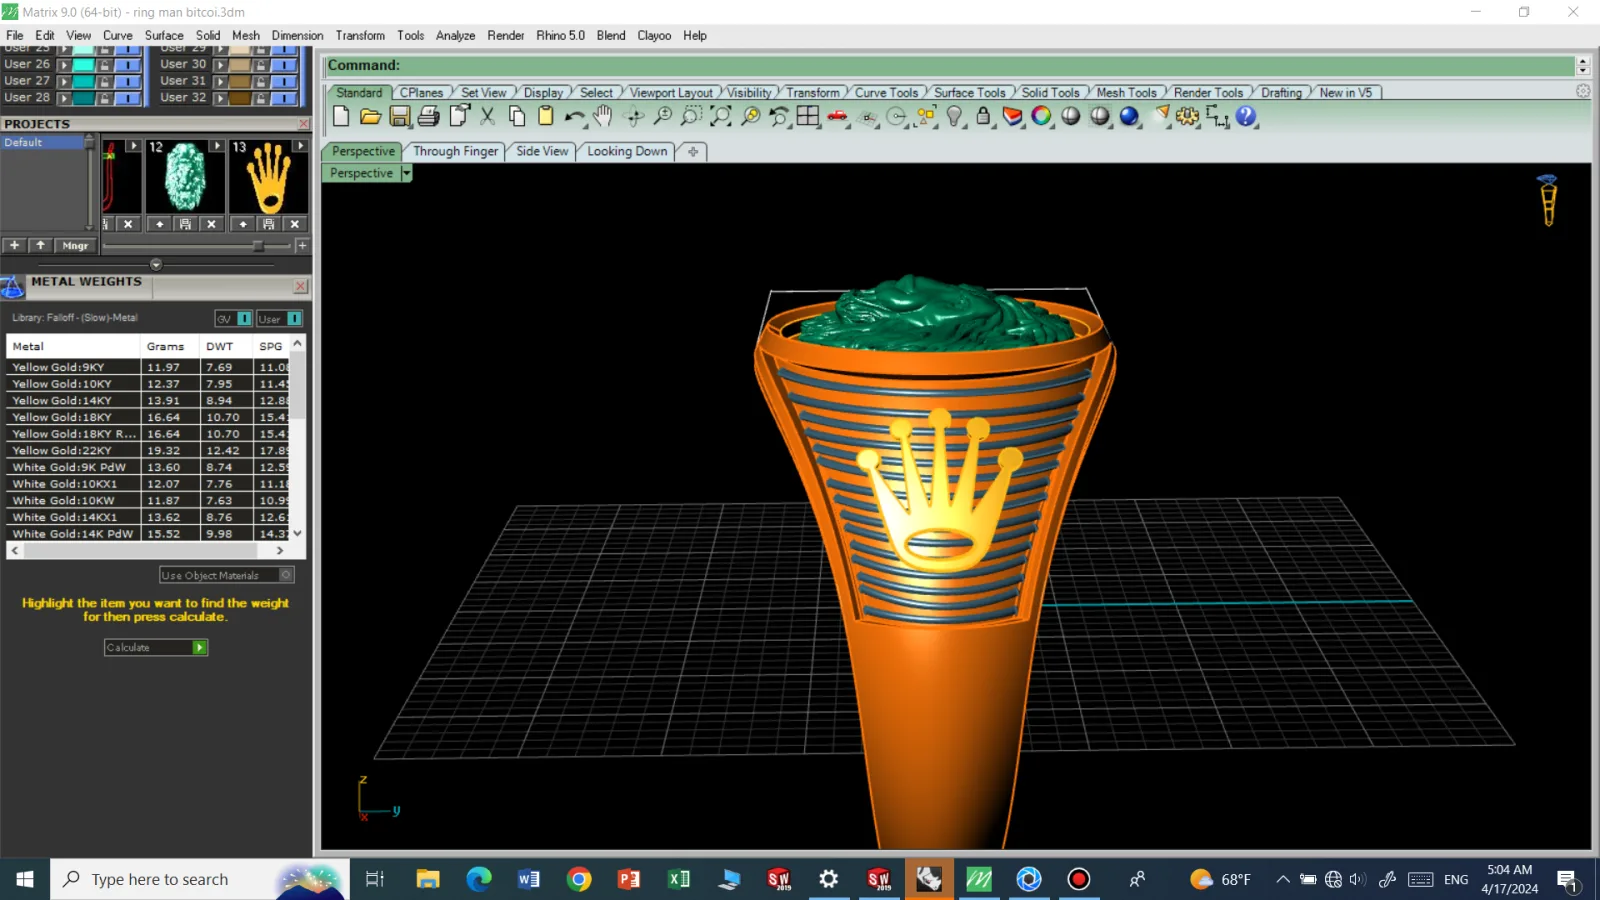Click the Mngr button in Projects

click(75, 245)
